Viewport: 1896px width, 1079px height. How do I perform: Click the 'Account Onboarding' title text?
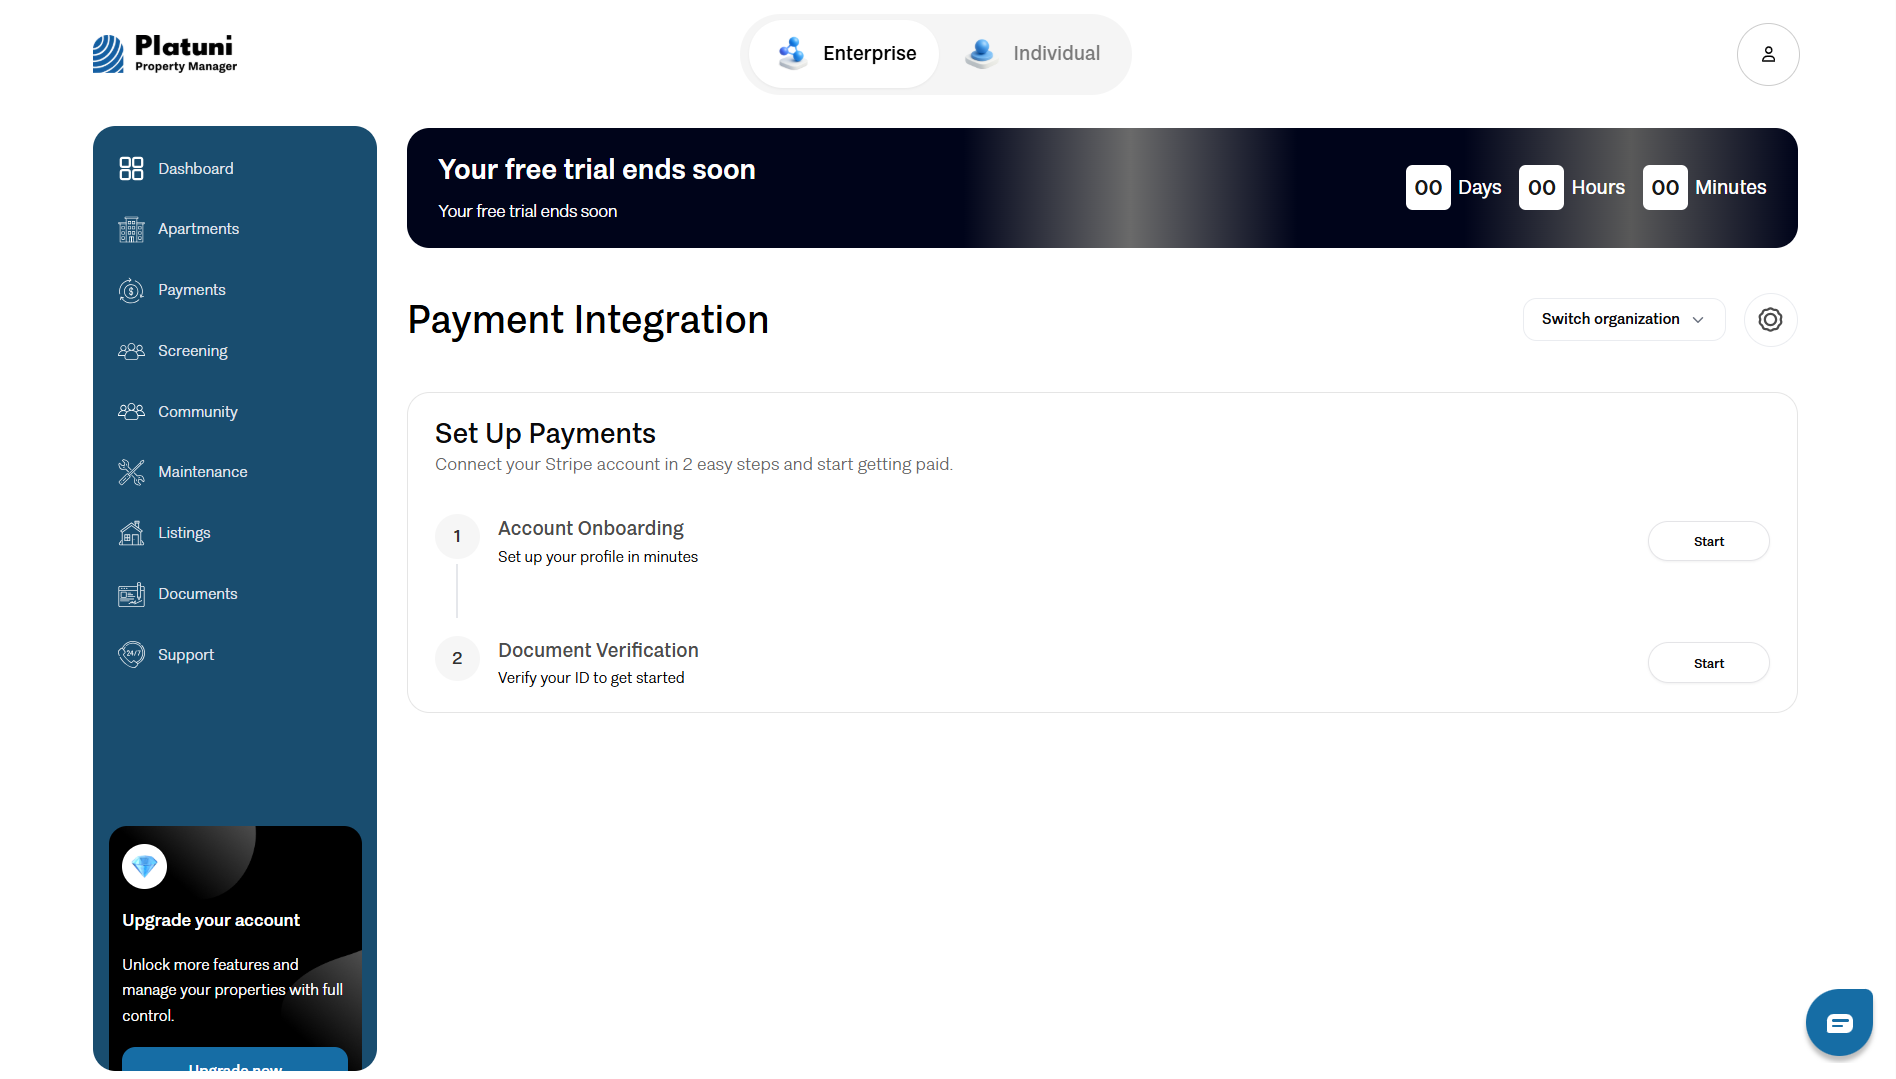[x=591, y=528]
